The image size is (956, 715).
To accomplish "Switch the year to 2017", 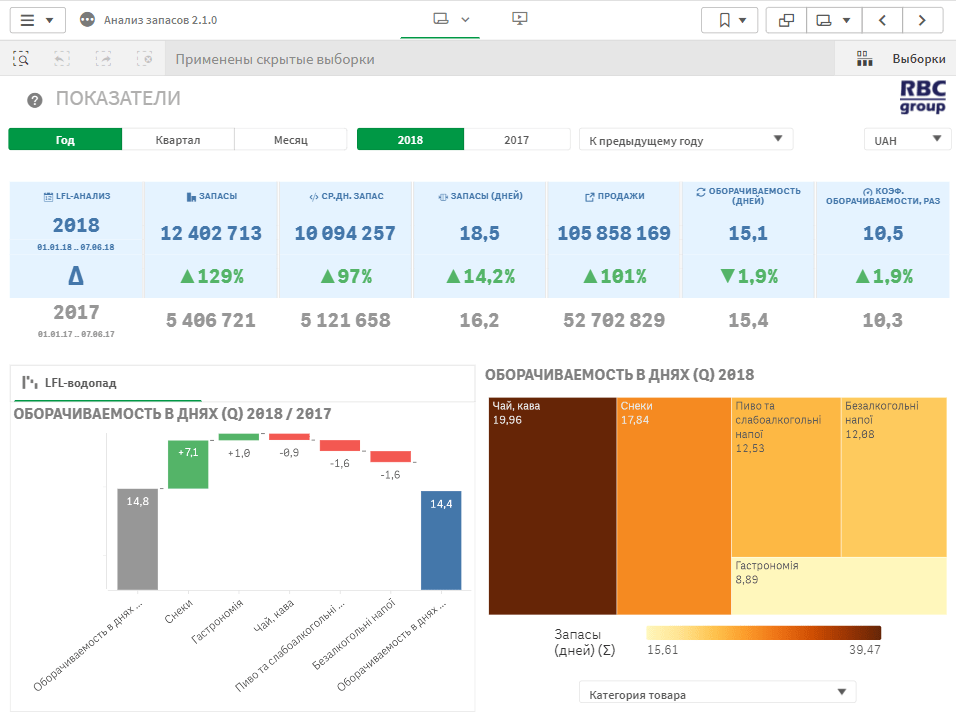I will point(516,140).
